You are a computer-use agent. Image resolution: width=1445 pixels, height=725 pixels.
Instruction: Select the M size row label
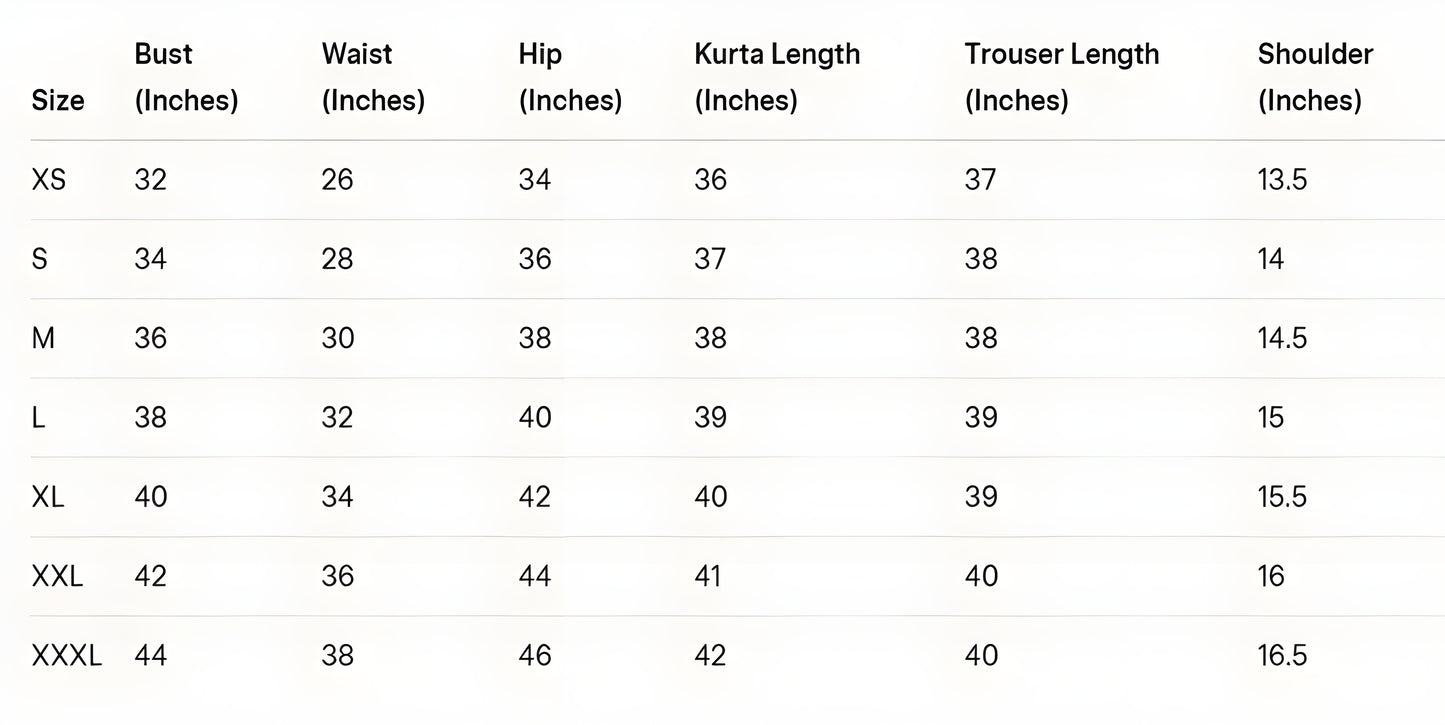coord(43,338)
